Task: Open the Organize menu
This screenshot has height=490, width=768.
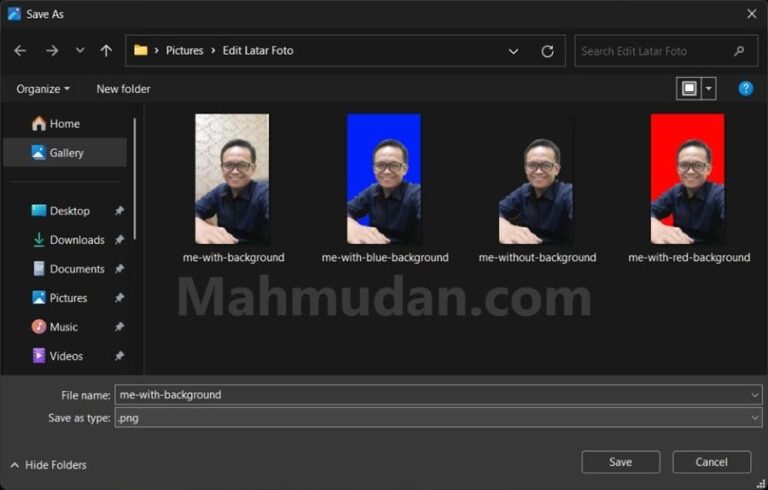Action: [43, 89]
